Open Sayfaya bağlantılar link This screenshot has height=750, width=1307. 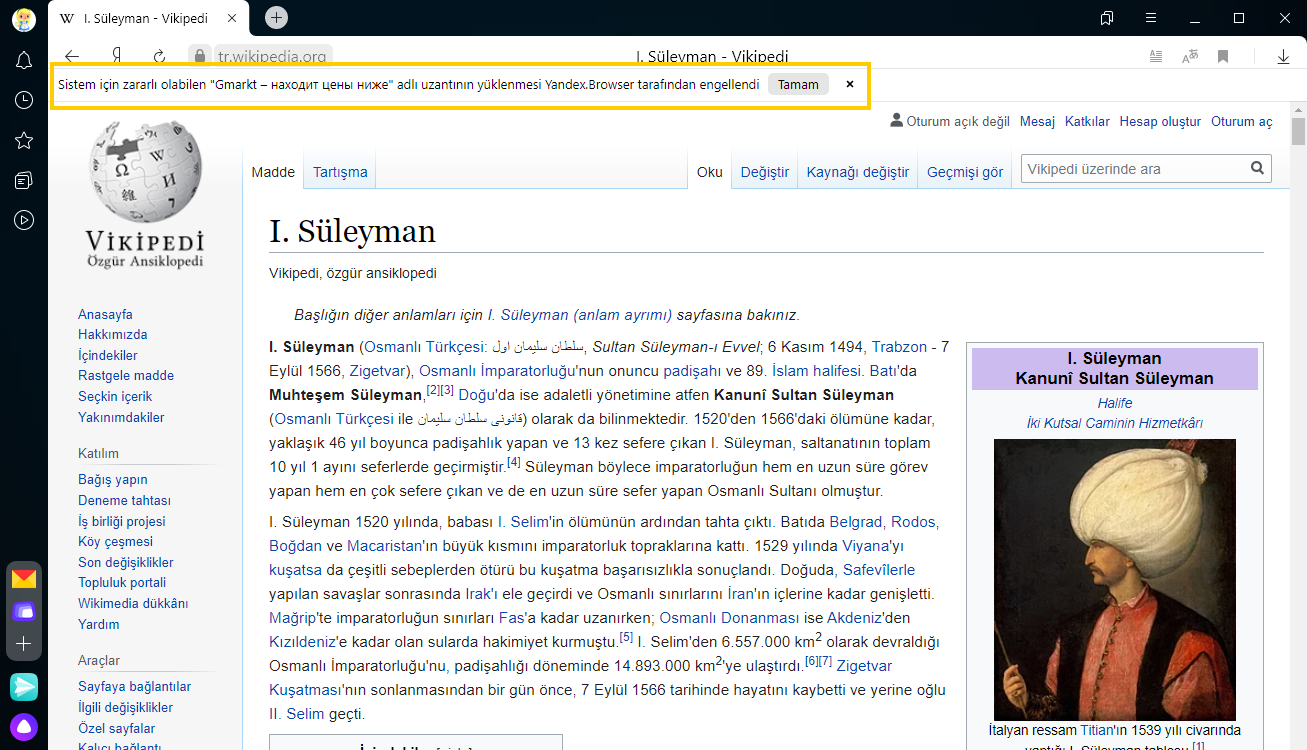click(x=134, y=686)
